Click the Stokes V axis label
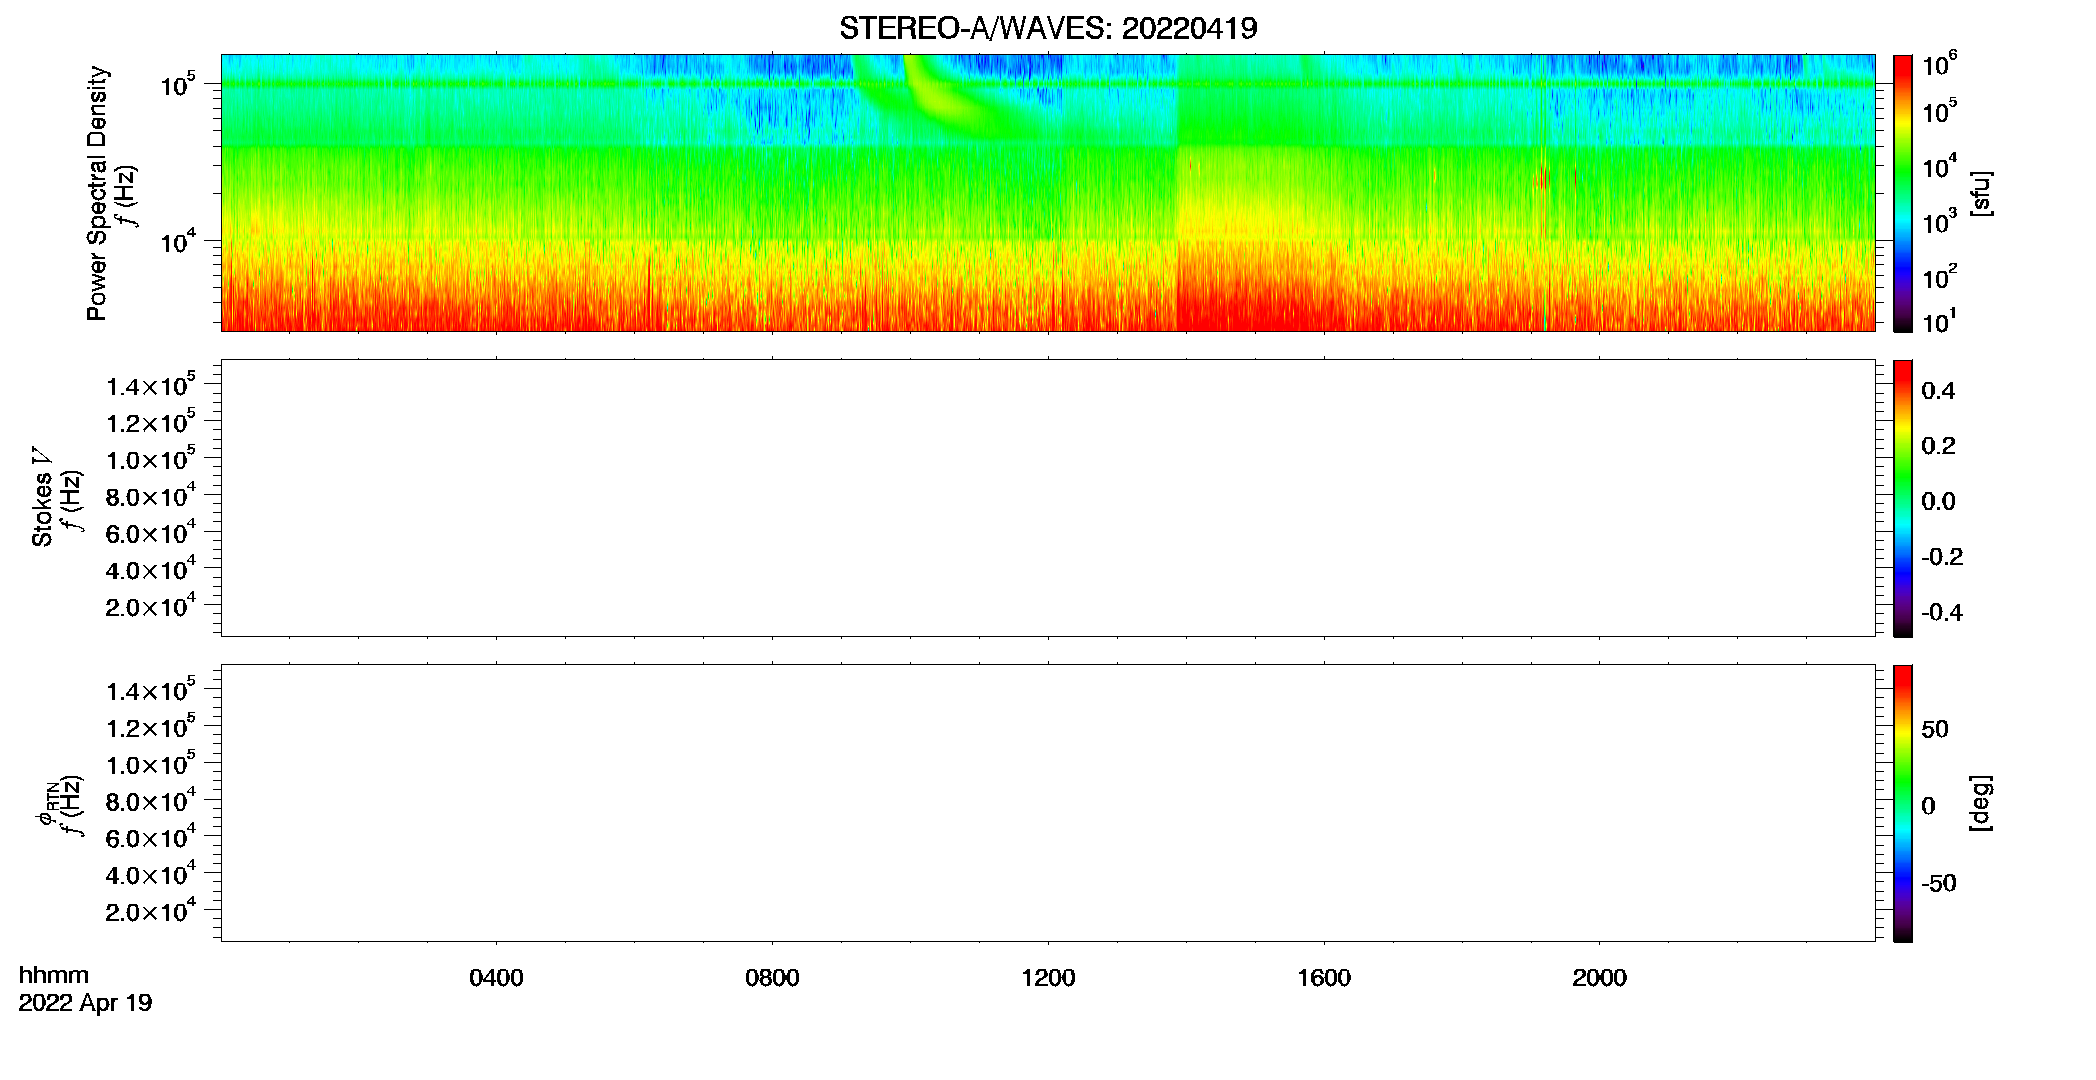Viewport: 2096px width, 1080px height. (42, 497)
